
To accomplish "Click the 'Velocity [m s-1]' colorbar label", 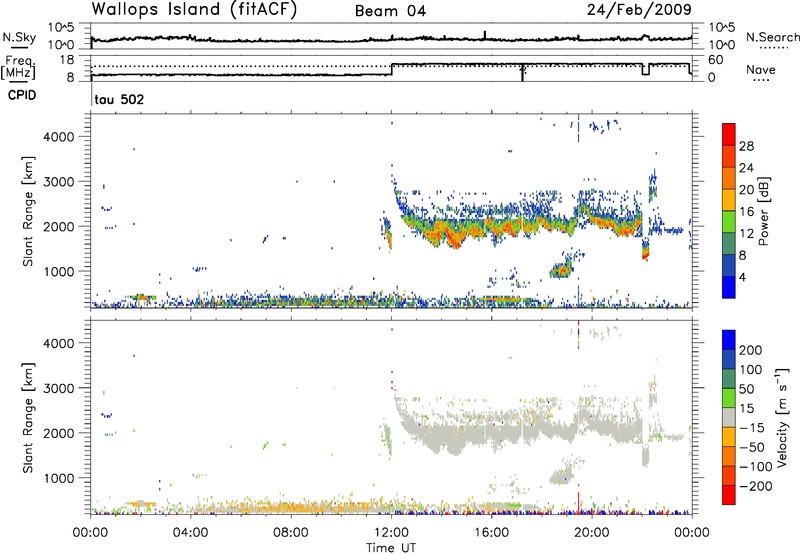I will coord(781,417).
